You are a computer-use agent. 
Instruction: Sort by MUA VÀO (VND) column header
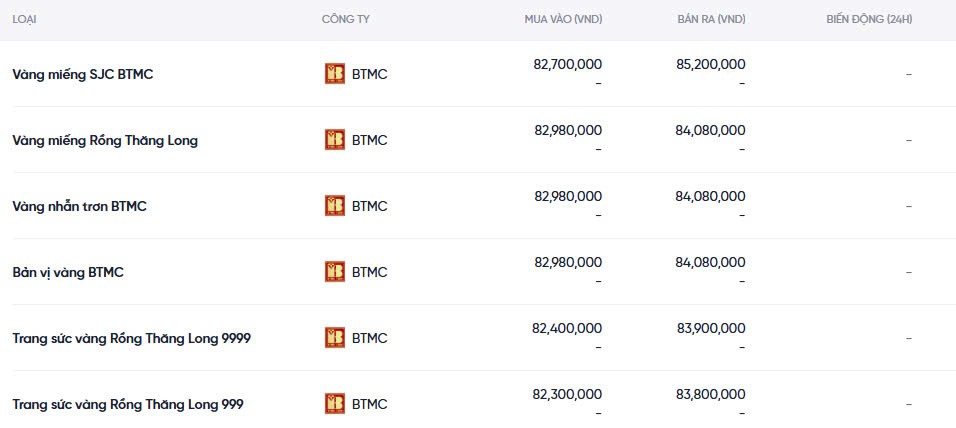click(x=563, y=20)
